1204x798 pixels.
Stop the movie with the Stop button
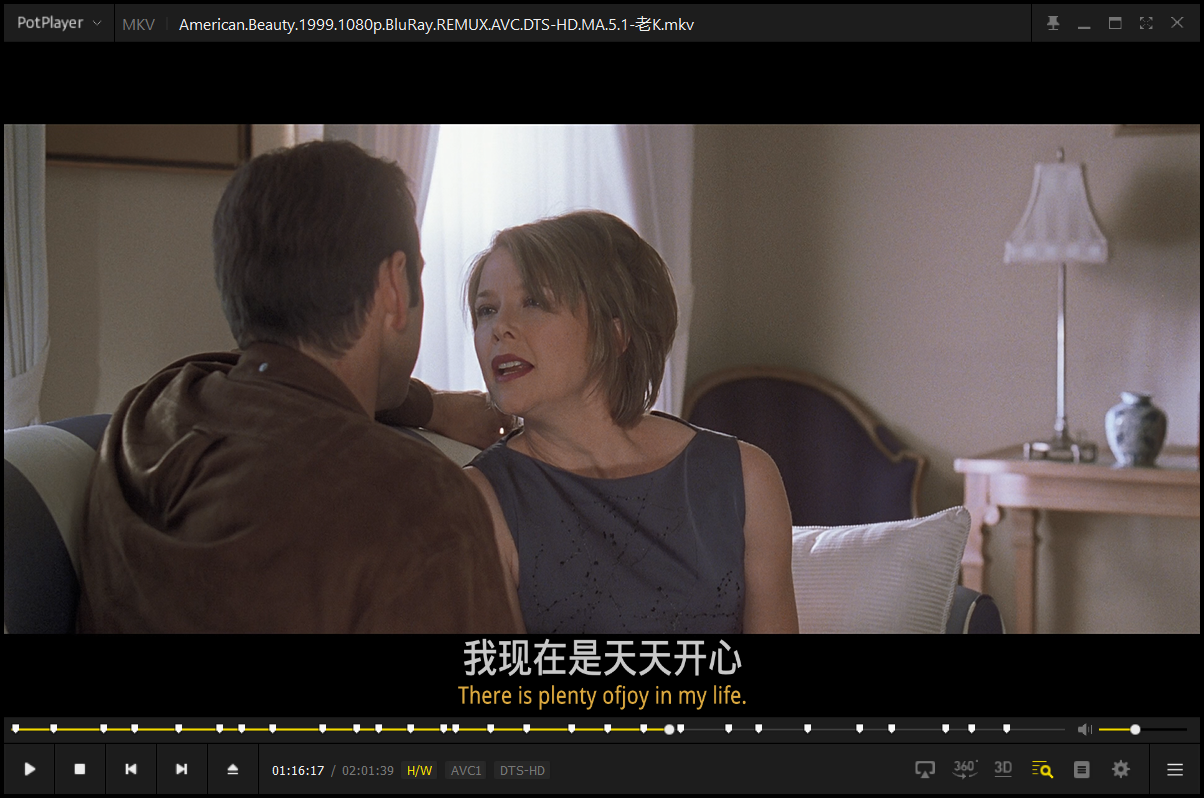(x=80, y=769)
